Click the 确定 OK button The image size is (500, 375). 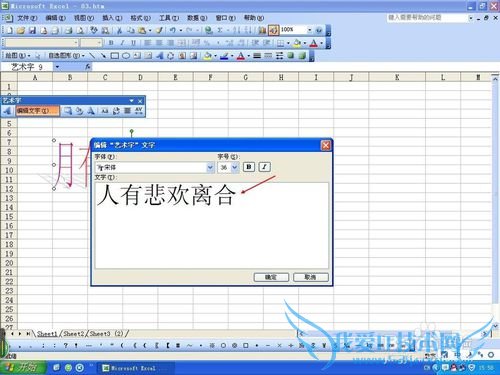[271, 277]
